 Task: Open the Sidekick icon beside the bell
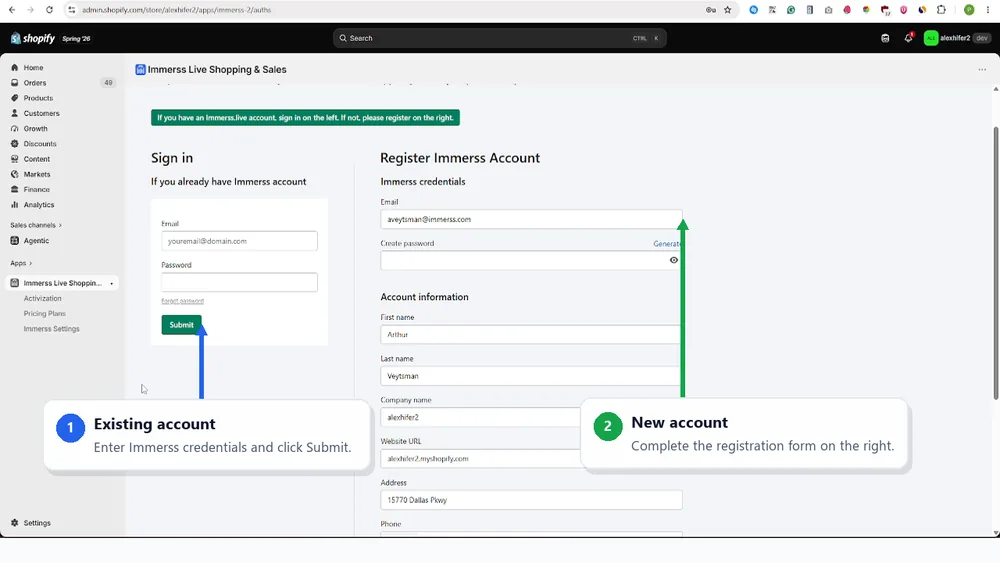885,38
